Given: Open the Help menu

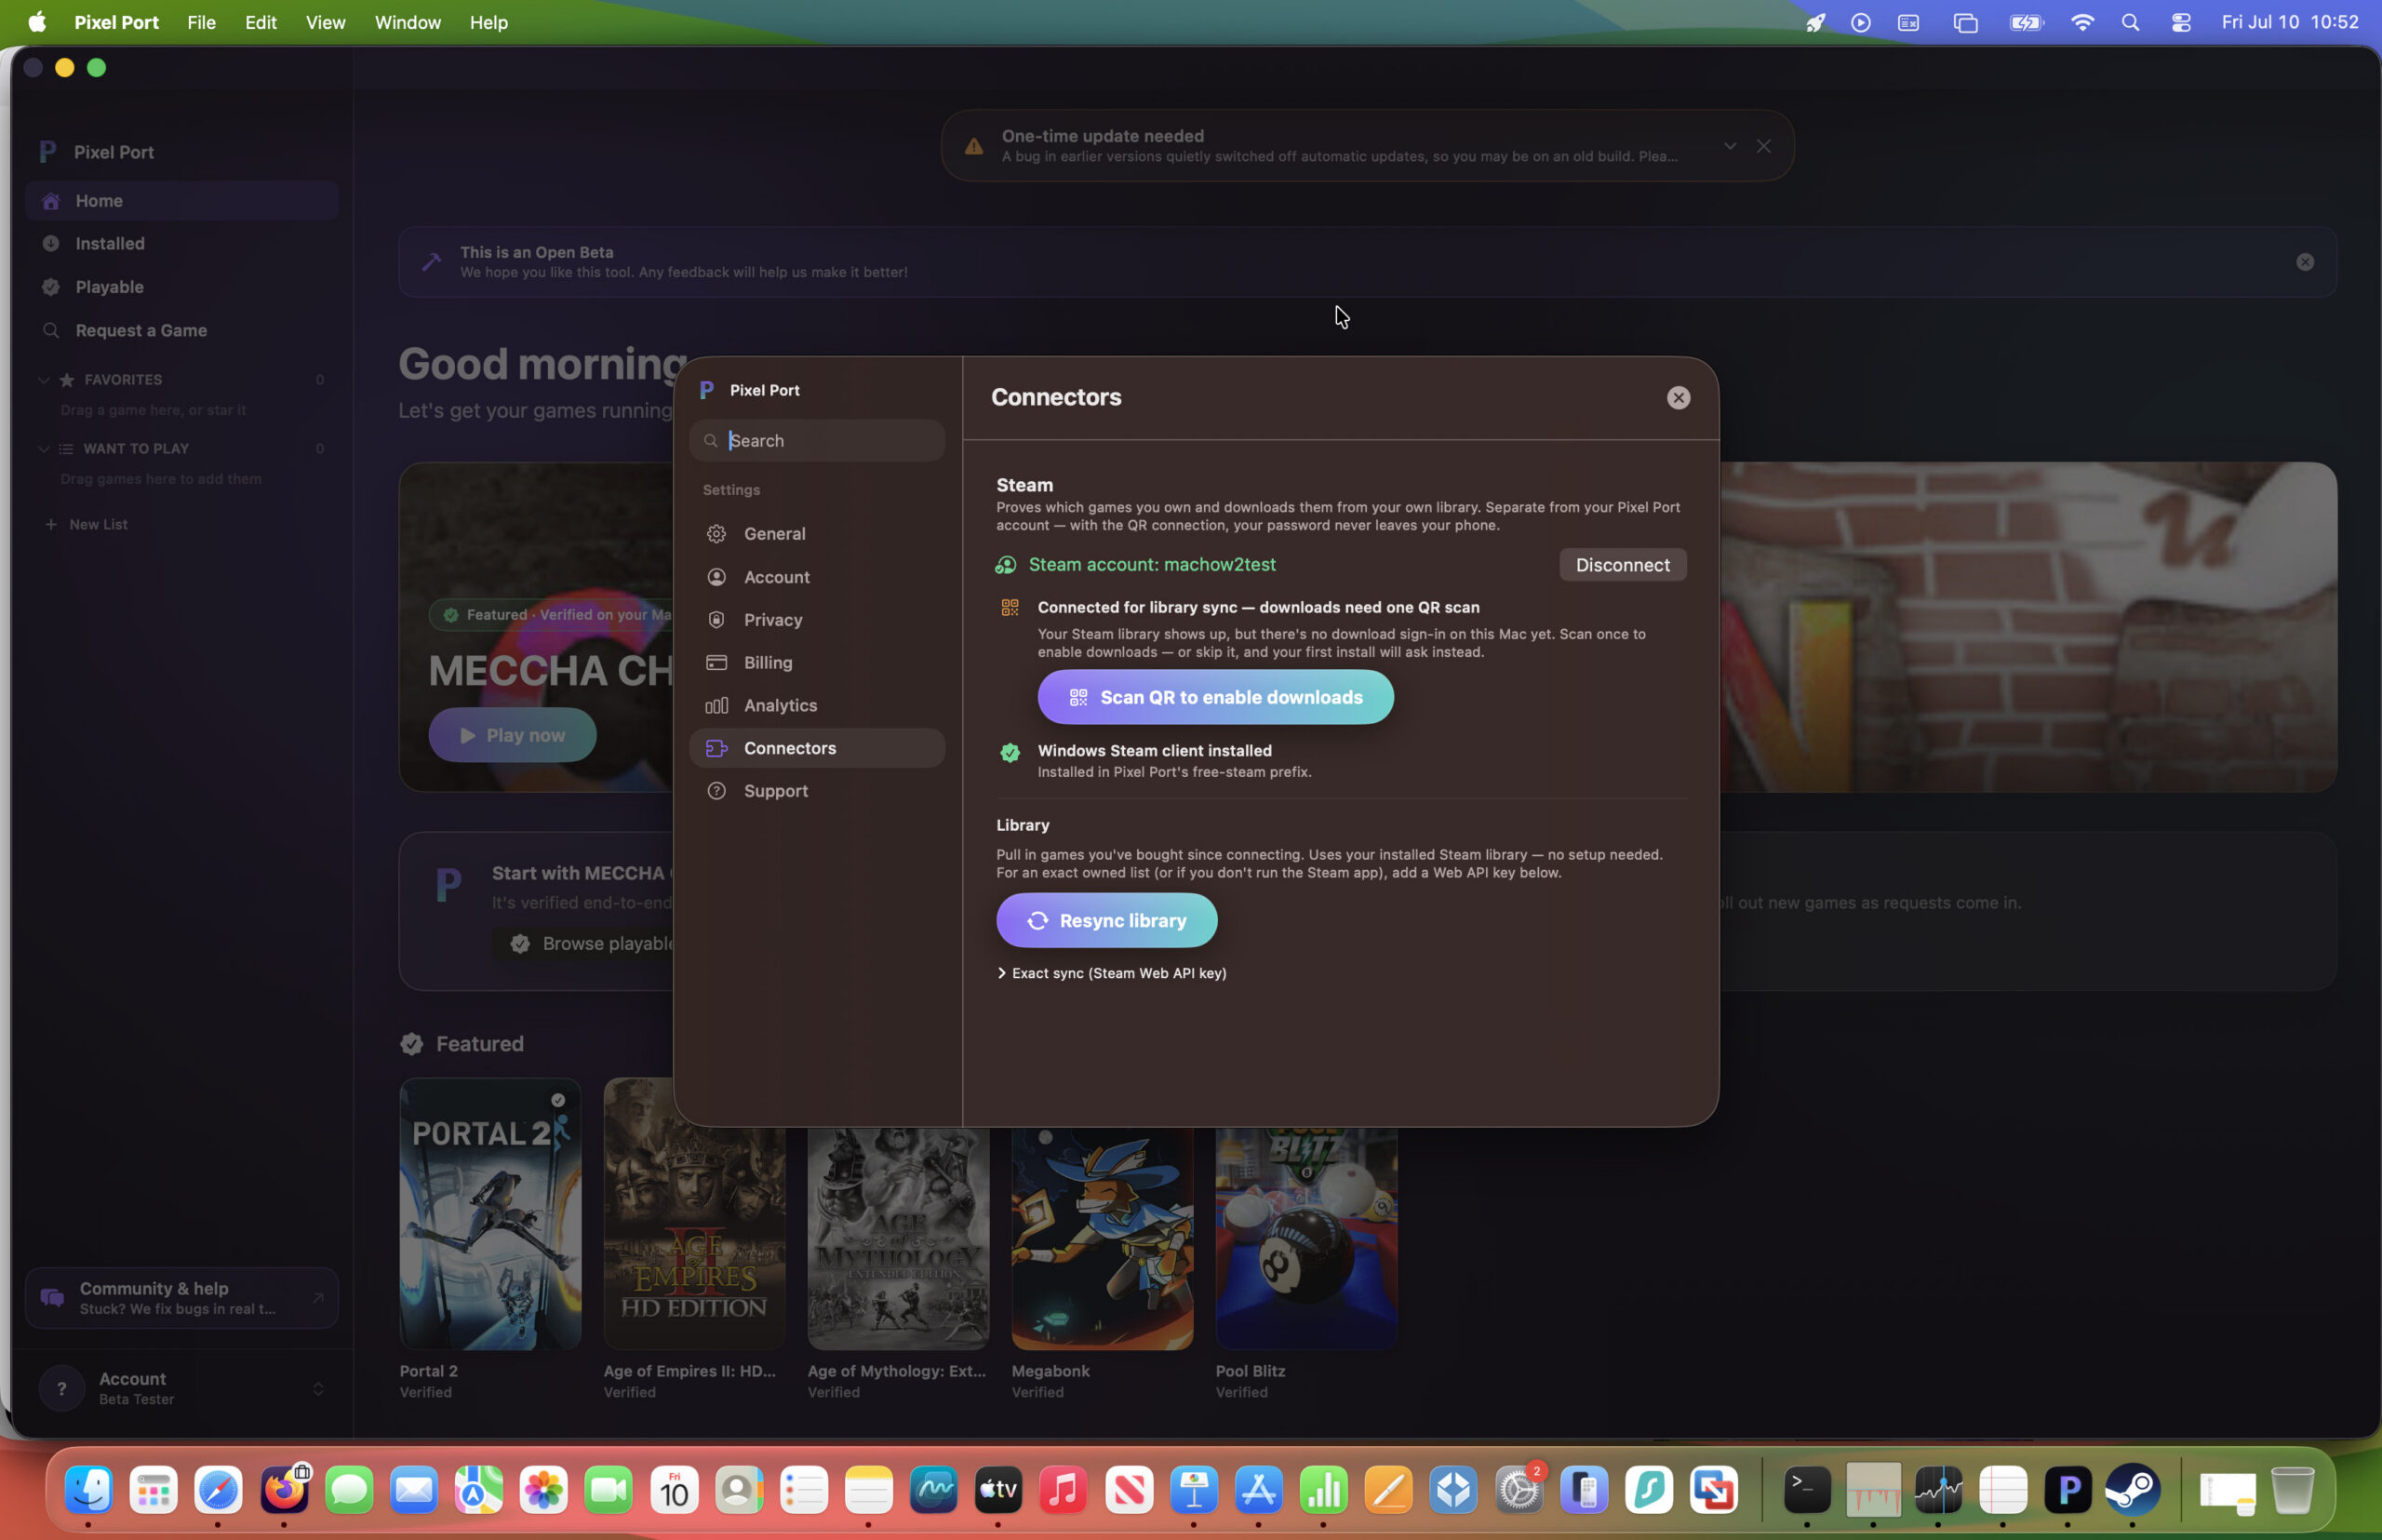Looking at the screenshot, I should pyautogui.click(x=488, y=22).
